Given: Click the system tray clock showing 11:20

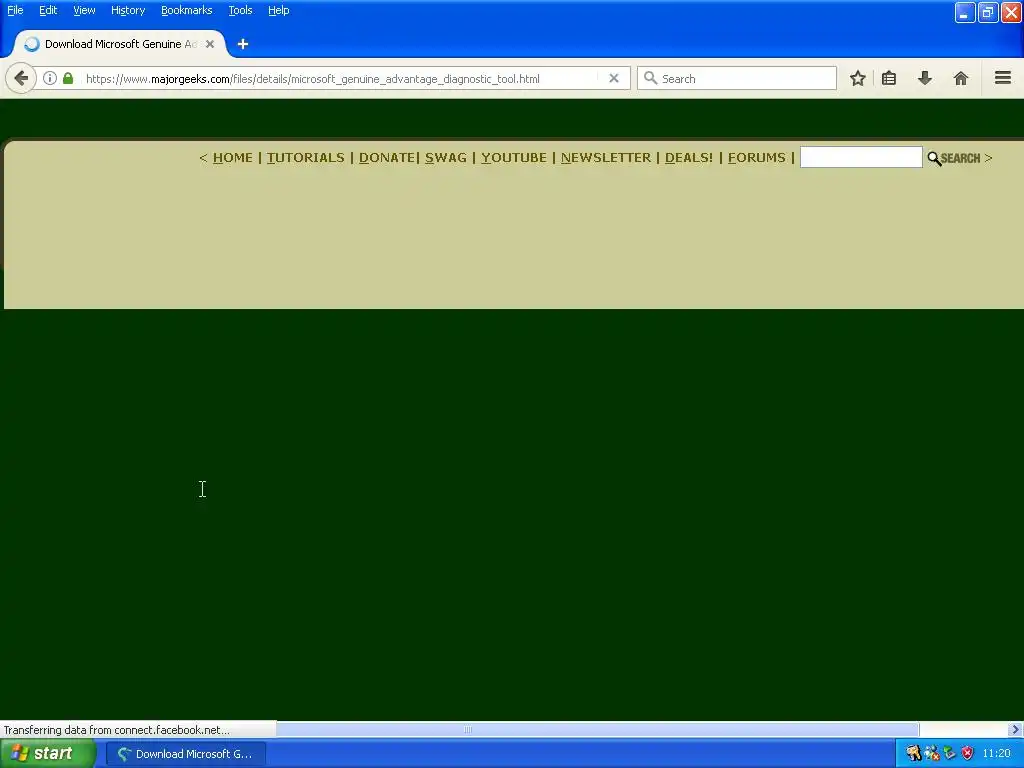Looking at the screenshot, I should pyautogui.click(x=997, y=754).
